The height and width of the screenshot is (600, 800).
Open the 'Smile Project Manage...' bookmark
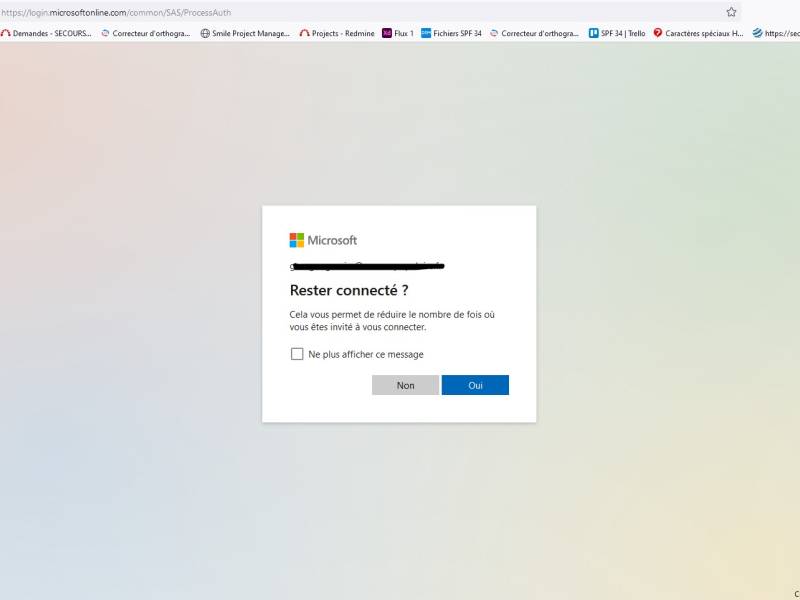point(245,33)
